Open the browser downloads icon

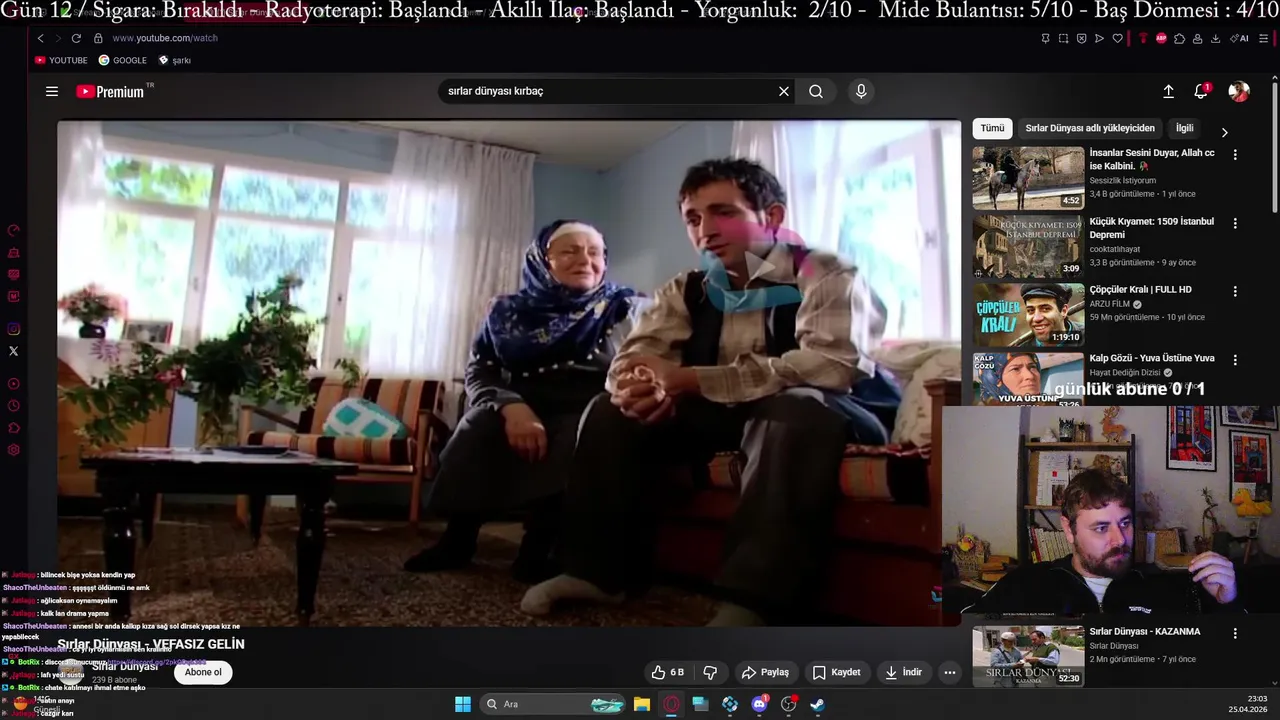(1215, 38)
